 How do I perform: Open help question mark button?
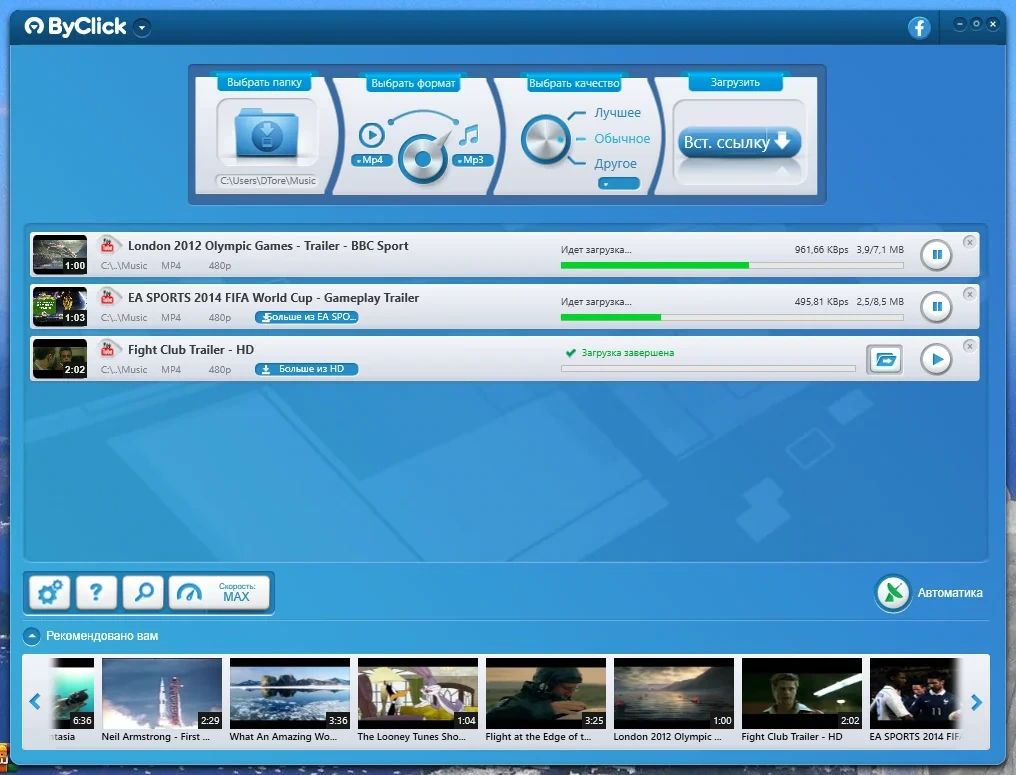point(97,592)
